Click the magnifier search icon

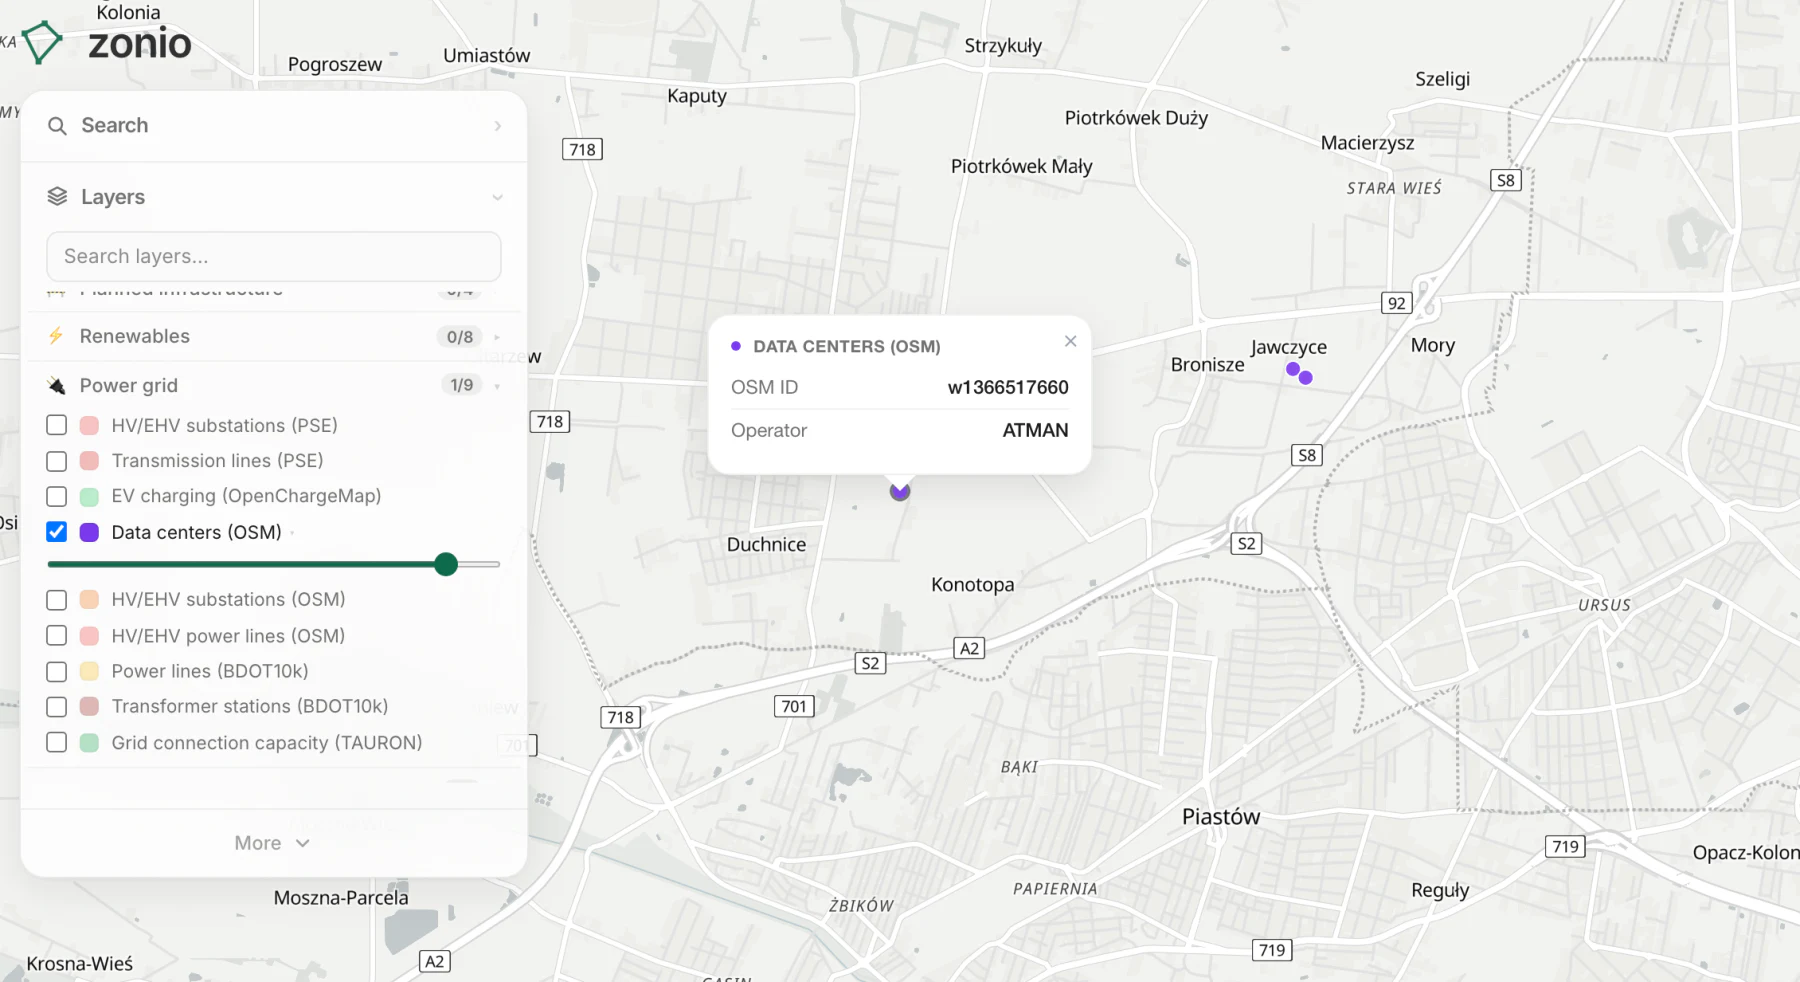click(58, 126)
